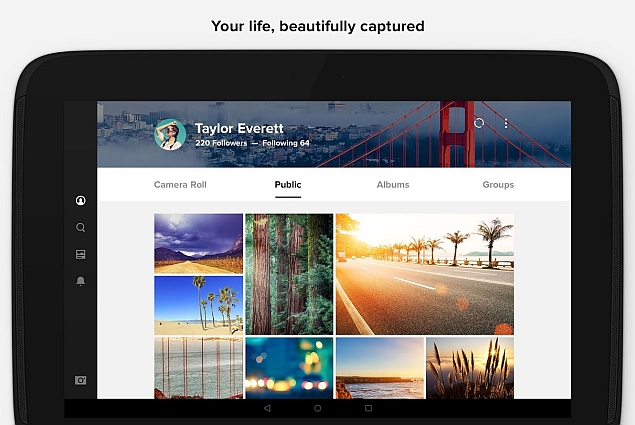Go to the Groups tab
Viewport: 635px width, 425px height.
(498, 185)
